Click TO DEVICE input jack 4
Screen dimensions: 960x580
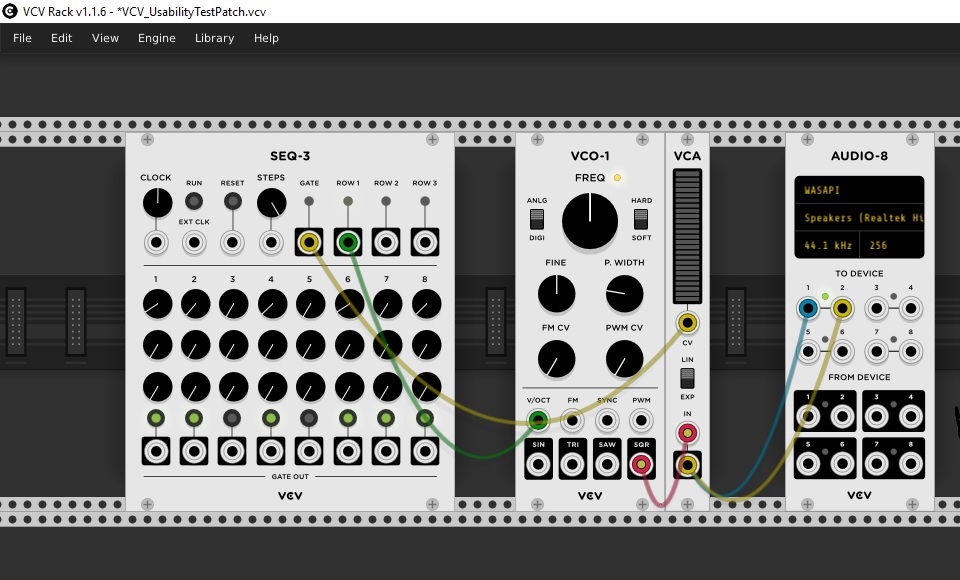tap(910, 308)
